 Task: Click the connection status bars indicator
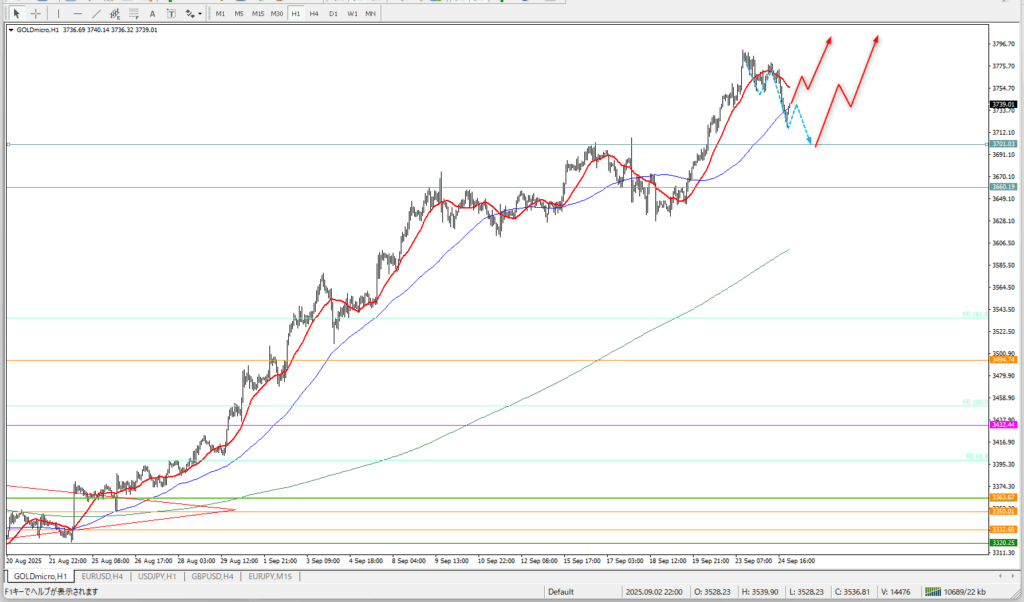[x=933, y=591]
